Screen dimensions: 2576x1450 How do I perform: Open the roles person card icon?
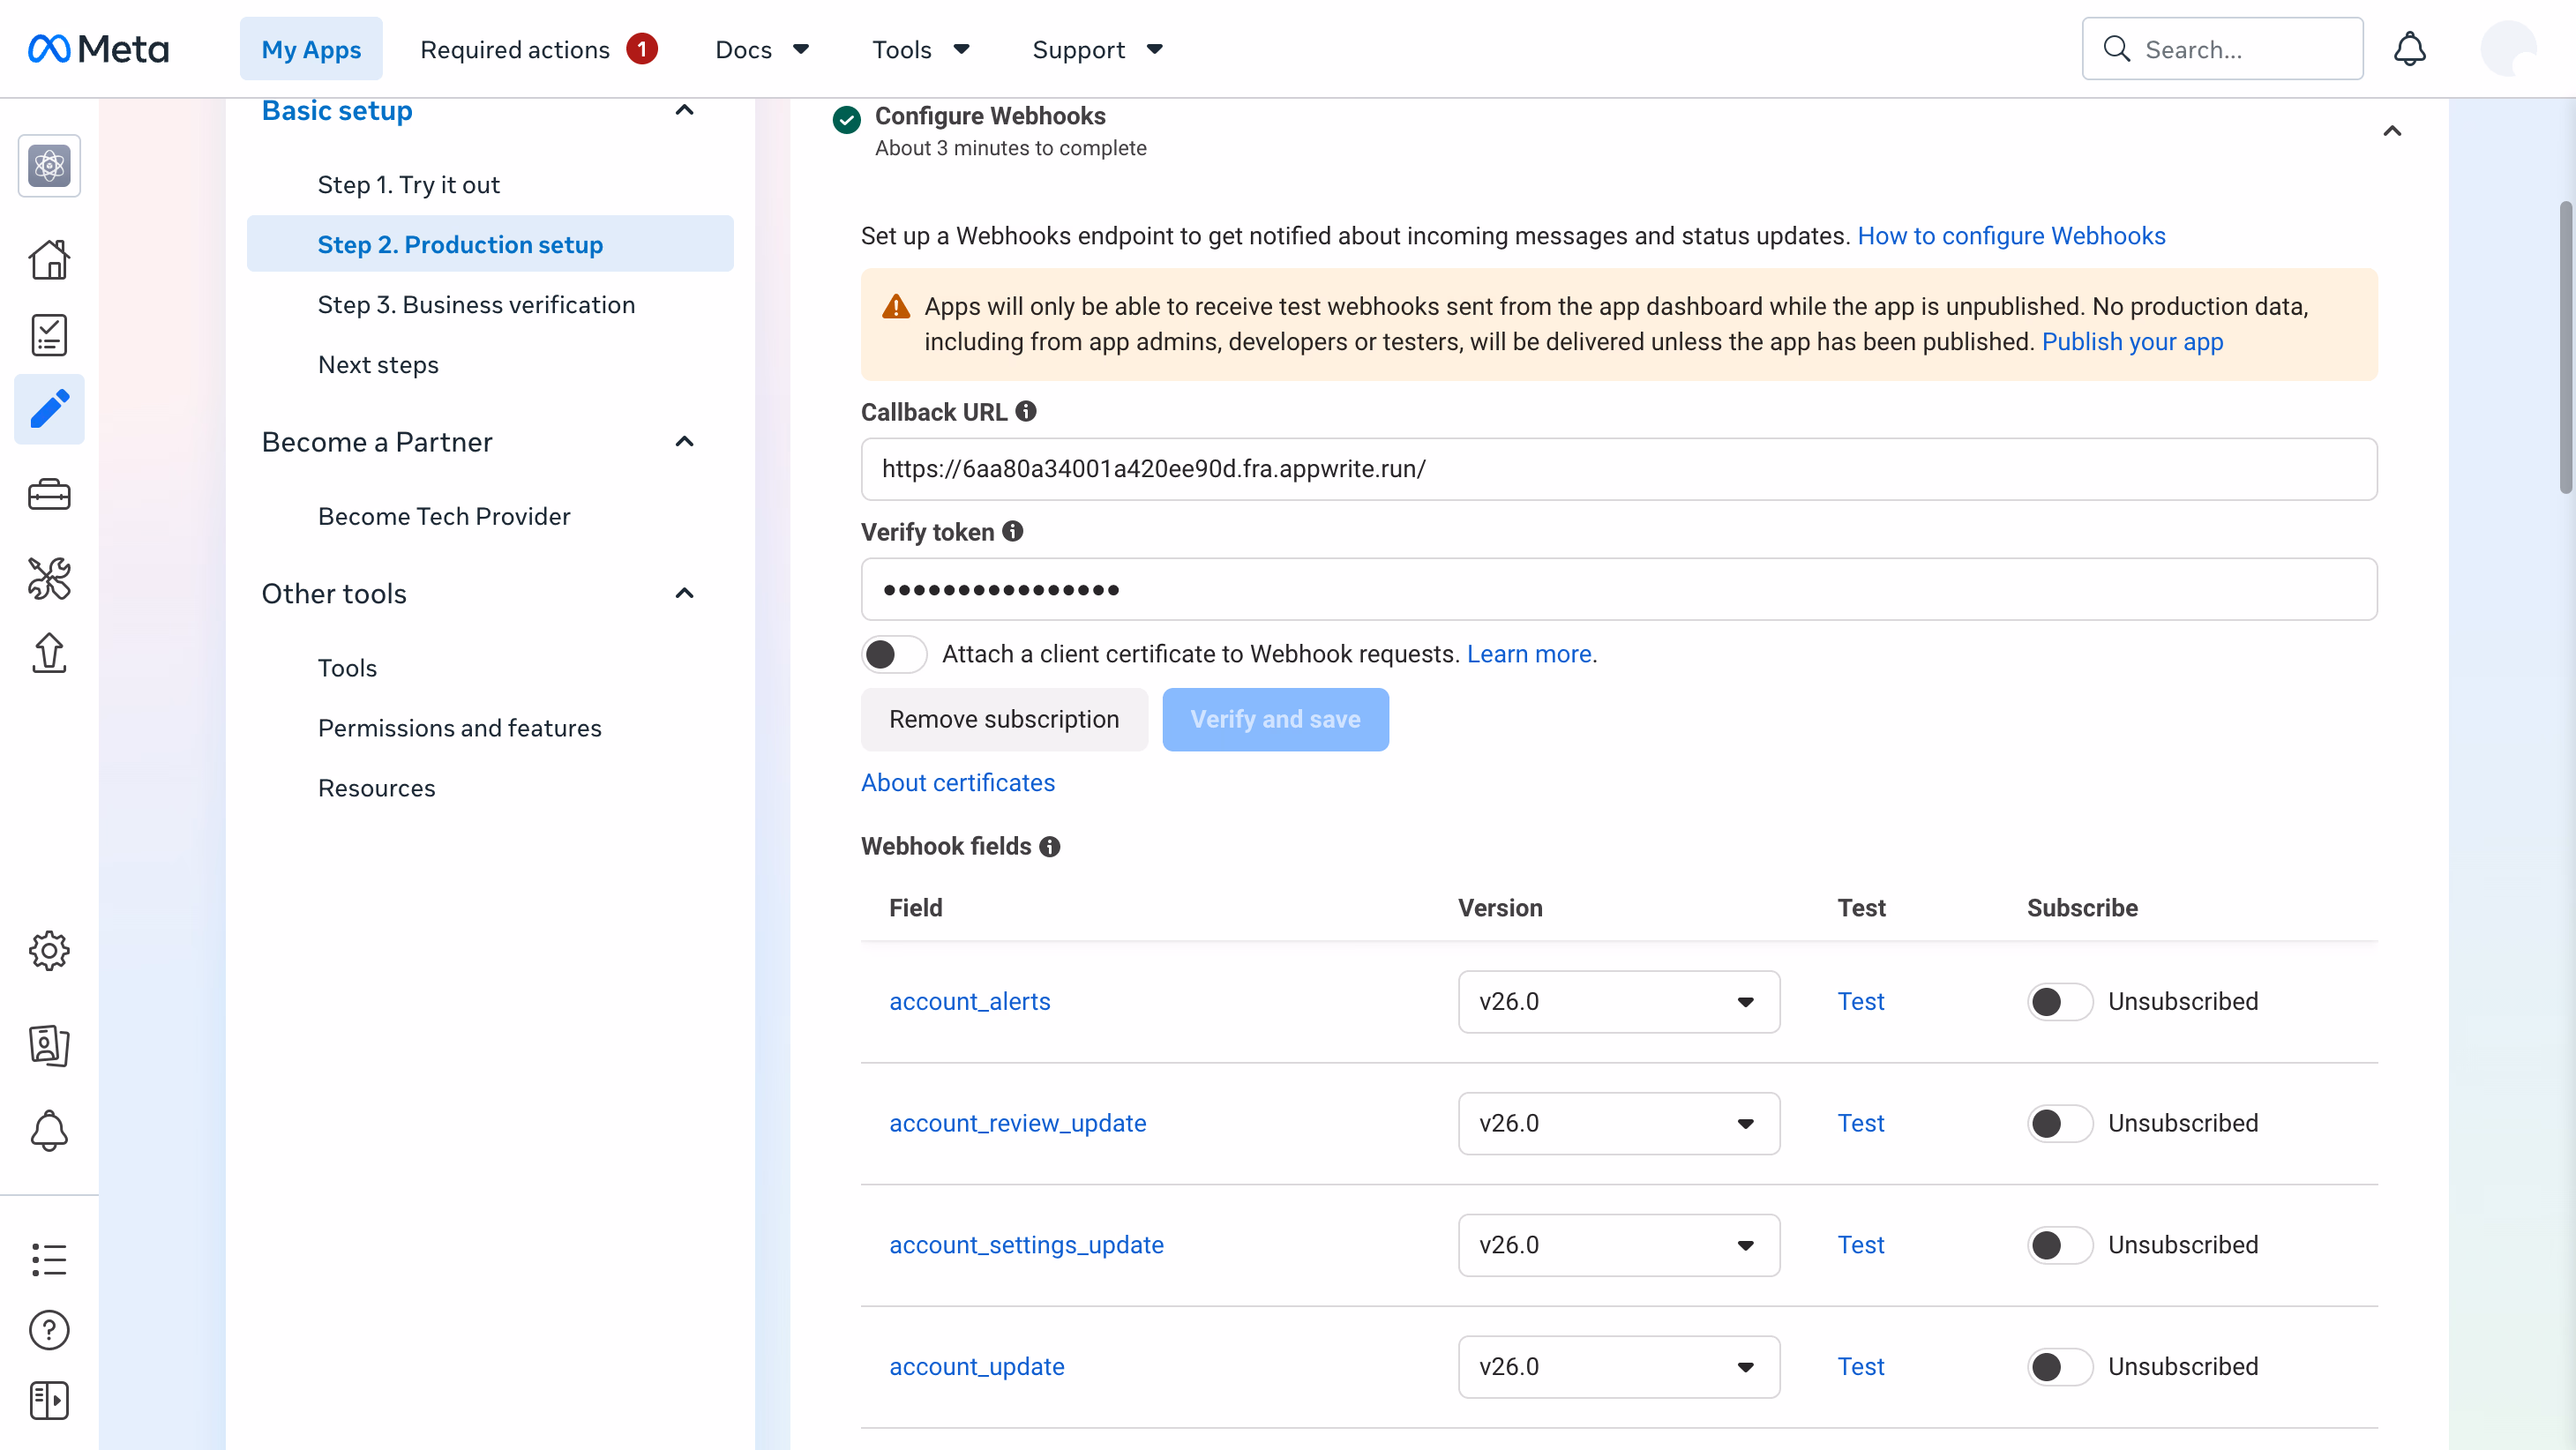[x=49, y=1045]
